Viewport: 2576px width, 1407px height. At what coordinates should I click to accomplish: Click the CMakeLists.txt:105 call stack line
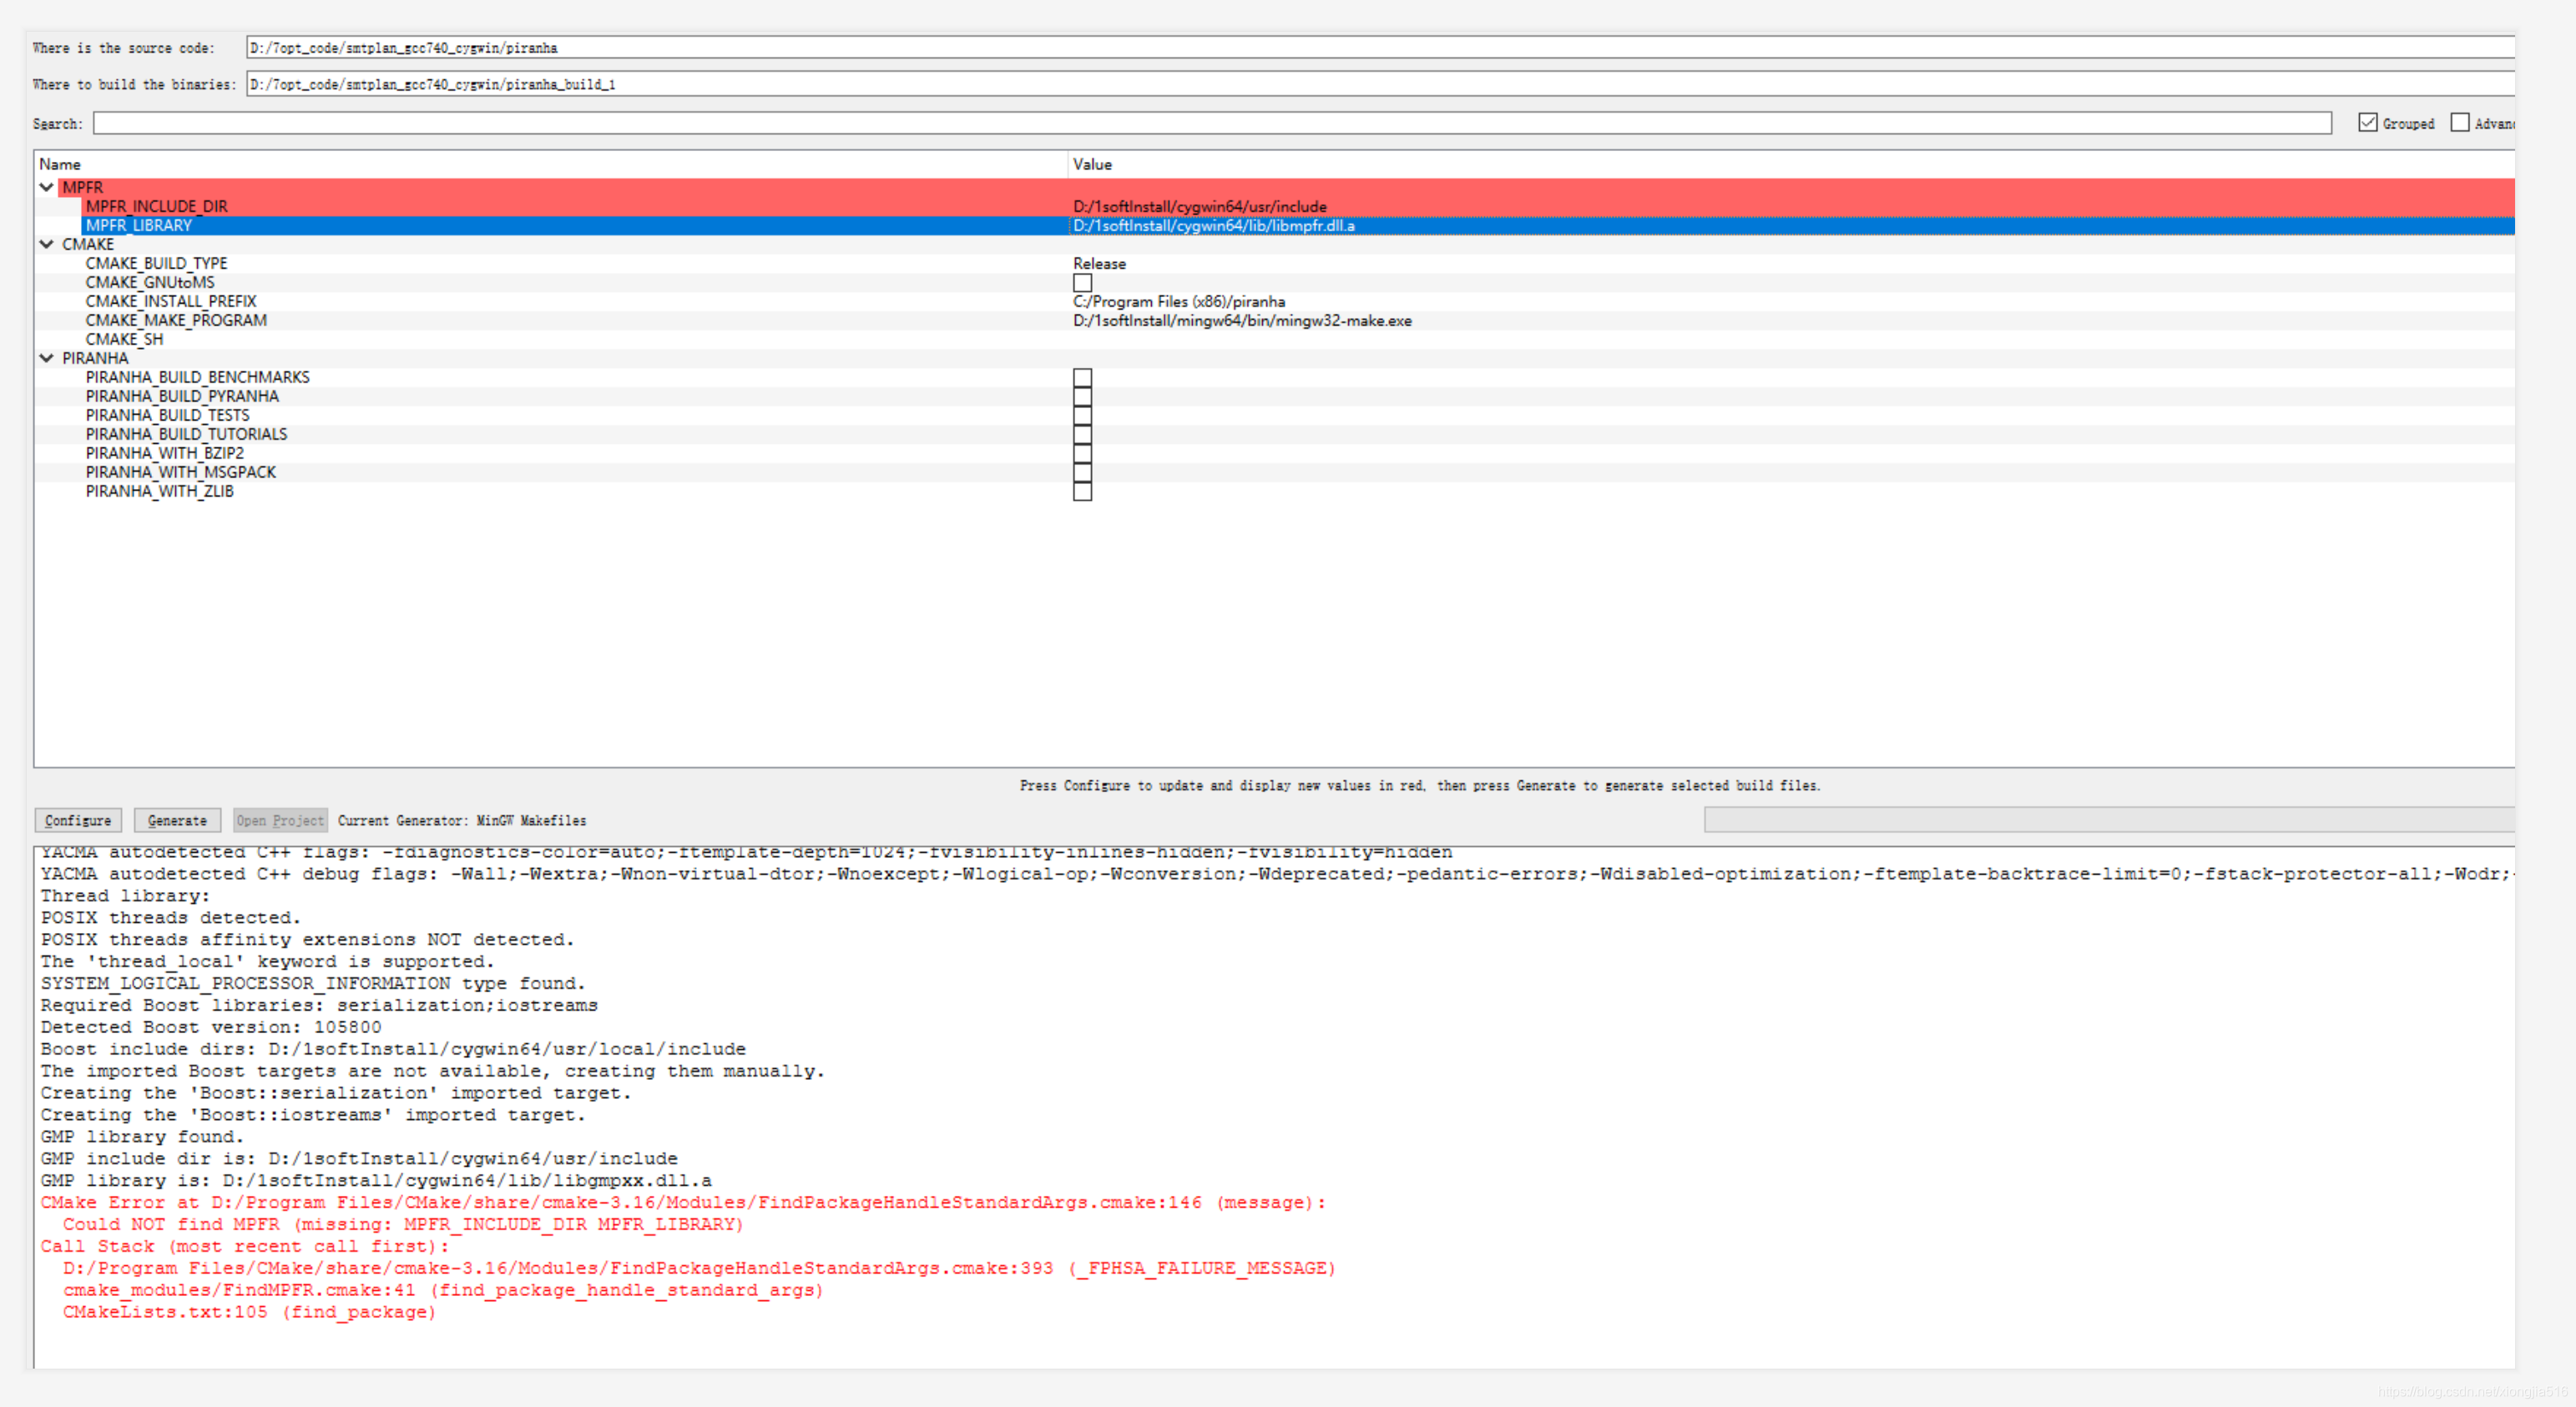click(250, 1312)
